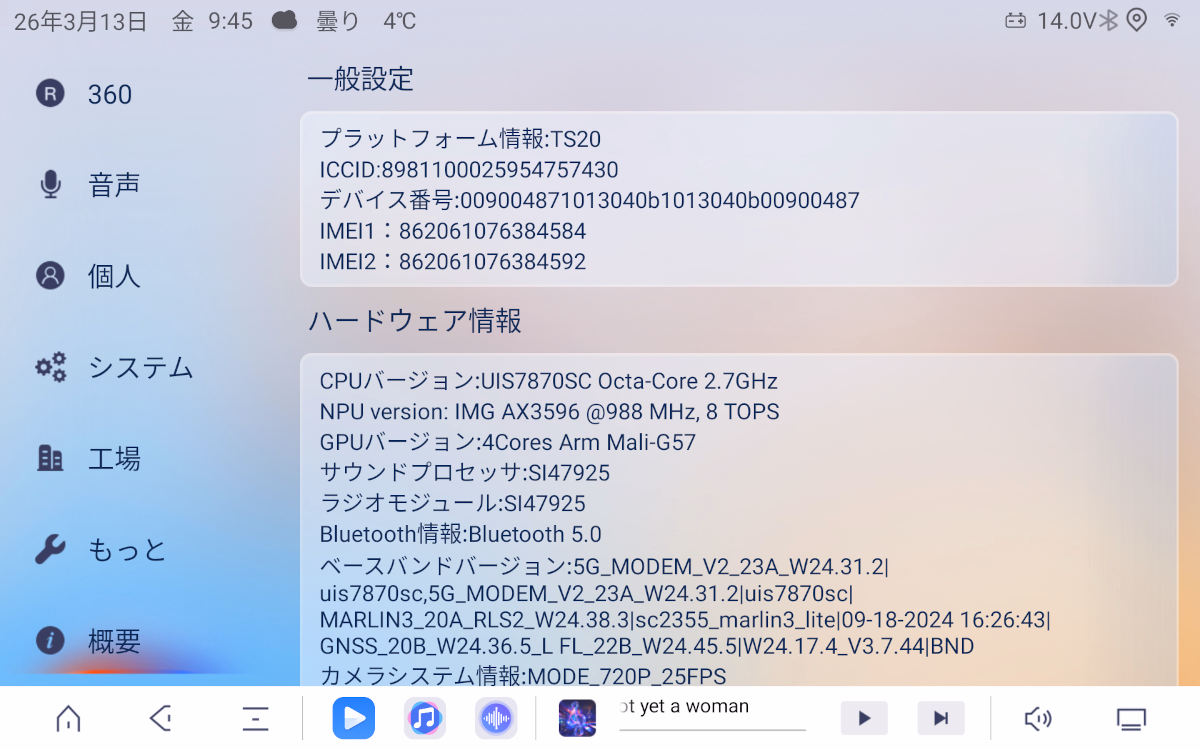Open the navigation drawer via hamburger icon
The height and width of the screenshot is (750, 1200).
(x=254, y=718)
